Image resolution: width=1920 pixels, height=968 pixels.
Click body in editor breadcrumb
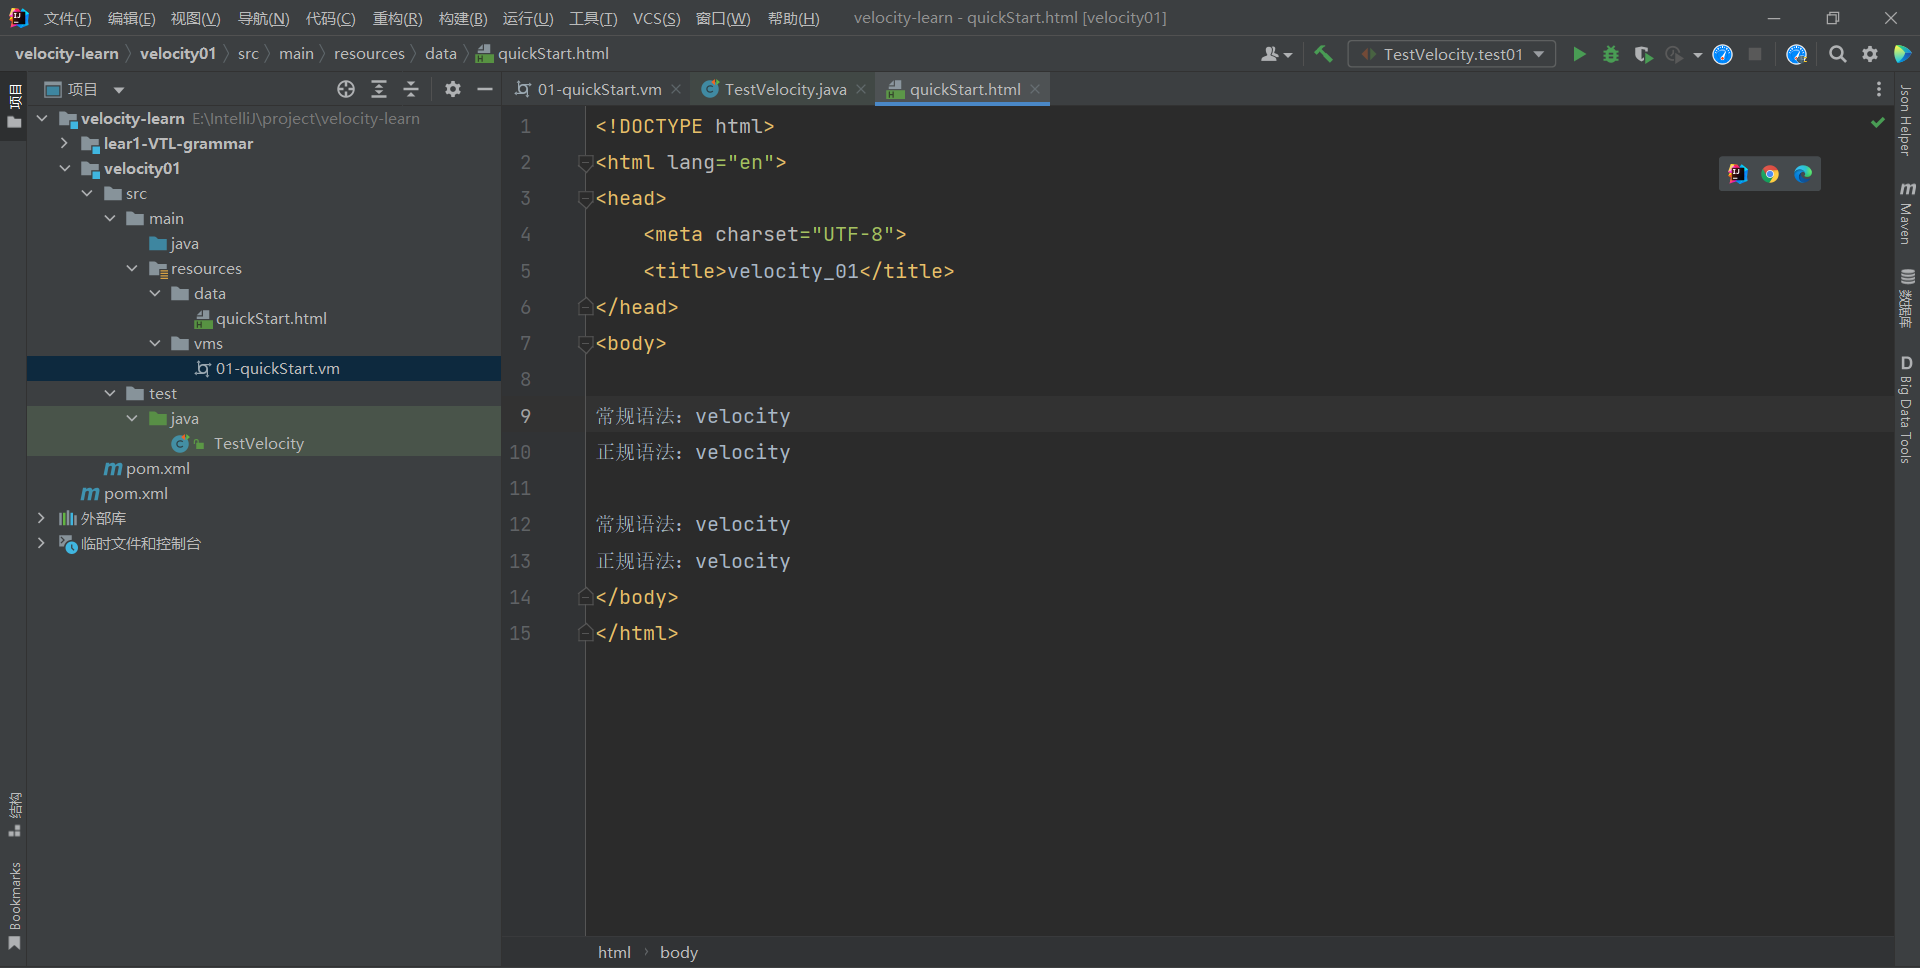point(679,952)
